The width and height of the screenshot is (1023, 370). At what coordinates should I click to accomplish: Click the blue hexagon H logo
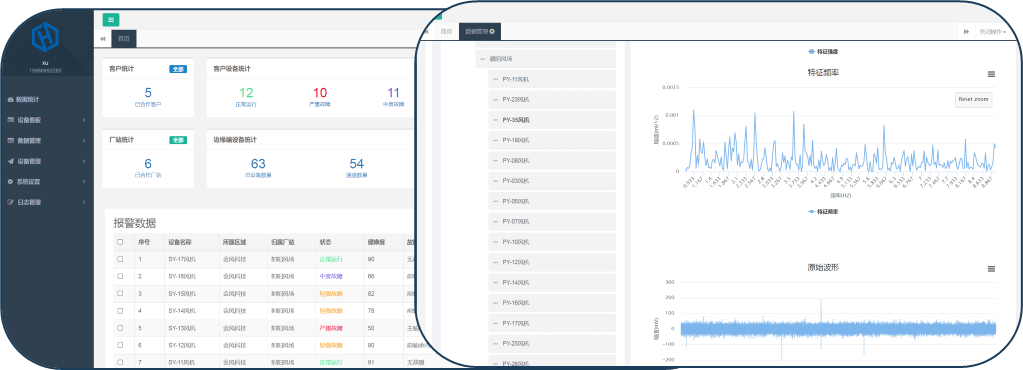(x=46, y=37)
